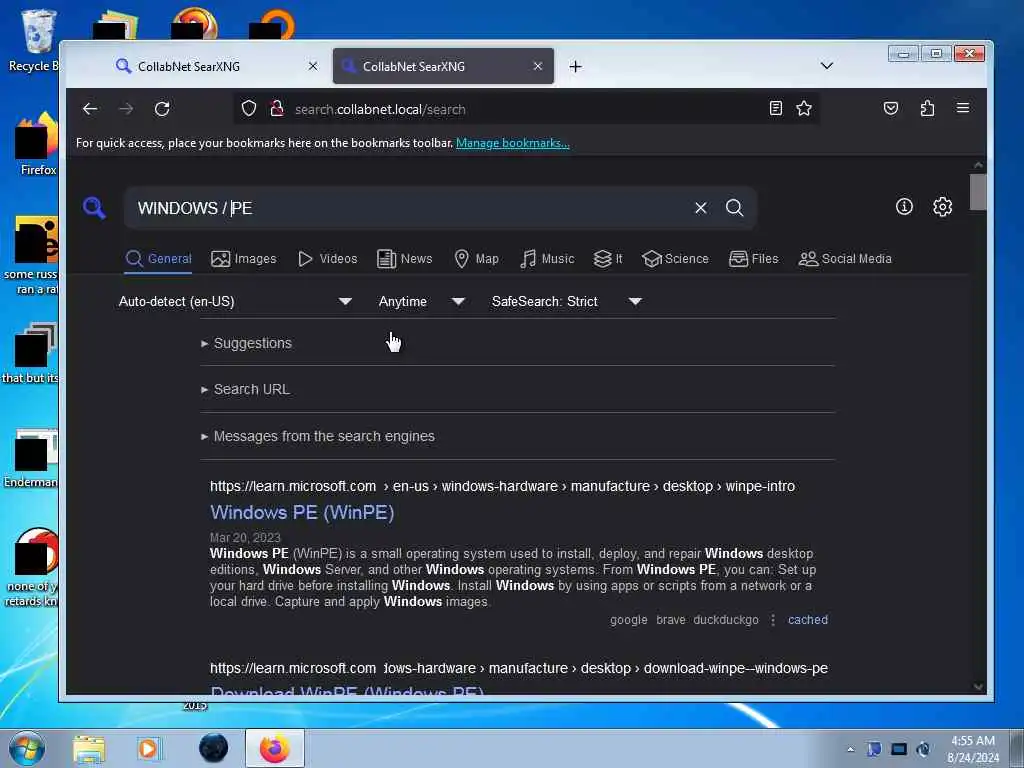Reload the page with the refresh icon

click(x=162, y=109)
